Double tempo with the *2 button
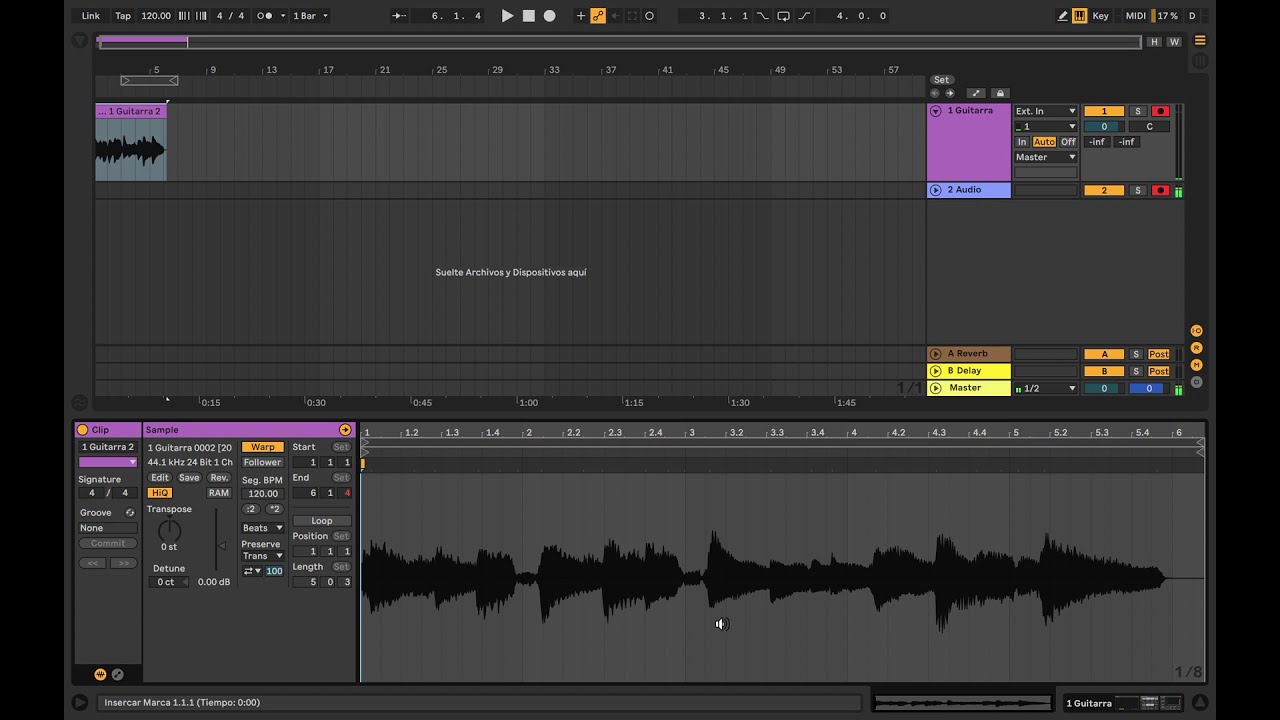This screenshot has height=720, width=1280. pos(275,509)
